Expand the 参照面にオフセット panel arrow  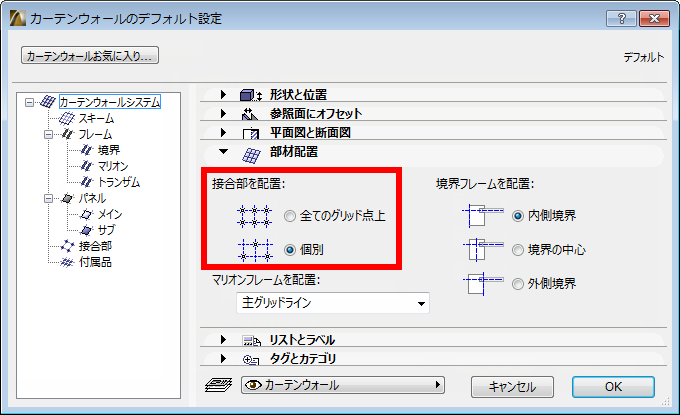223,114
